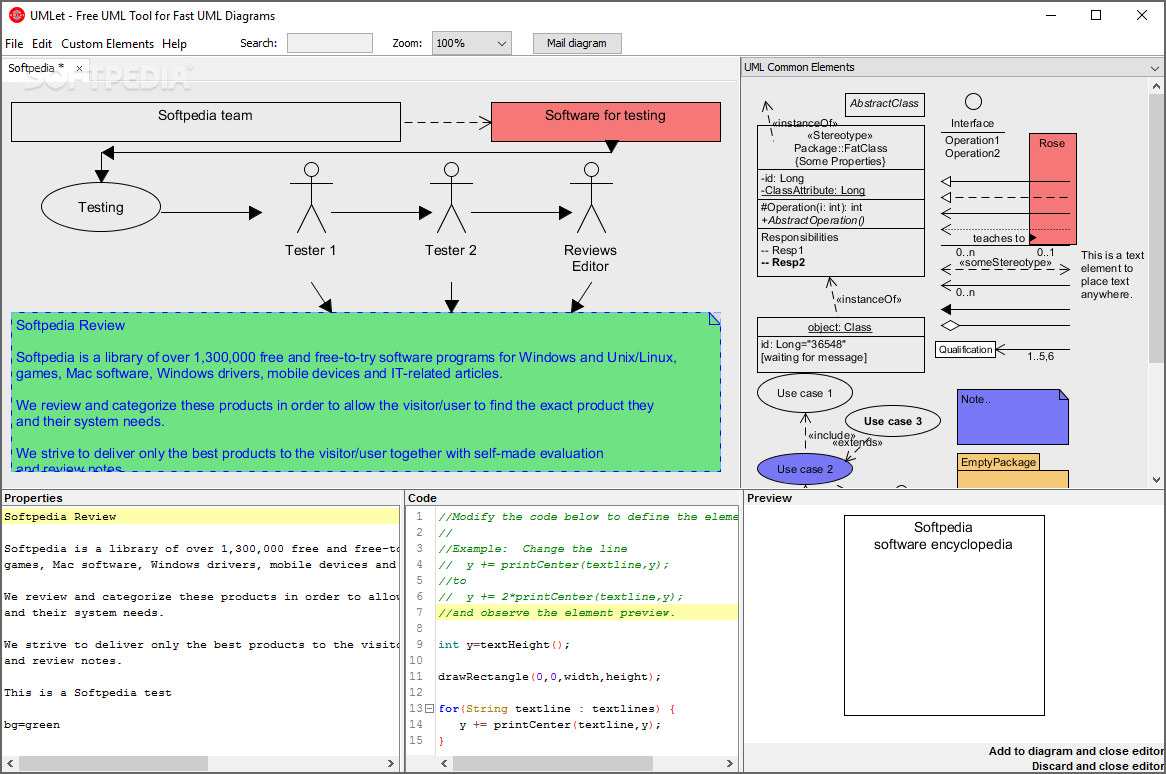Image resolution: width=1166 pixels, height=774 pixels.
Task: Pick the diamond aggregation arrow palette element
Action: click(x=1005, y=326)
